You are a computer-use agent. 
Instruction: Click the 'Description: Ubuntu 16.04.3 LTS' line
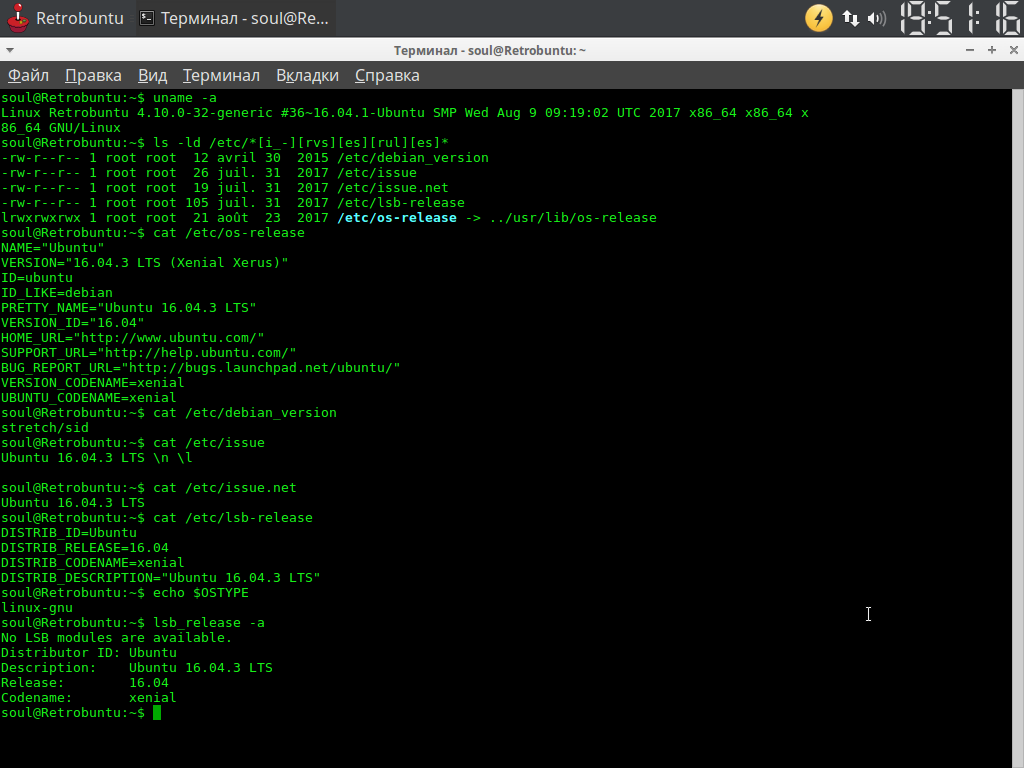click(x=136, y=669)
